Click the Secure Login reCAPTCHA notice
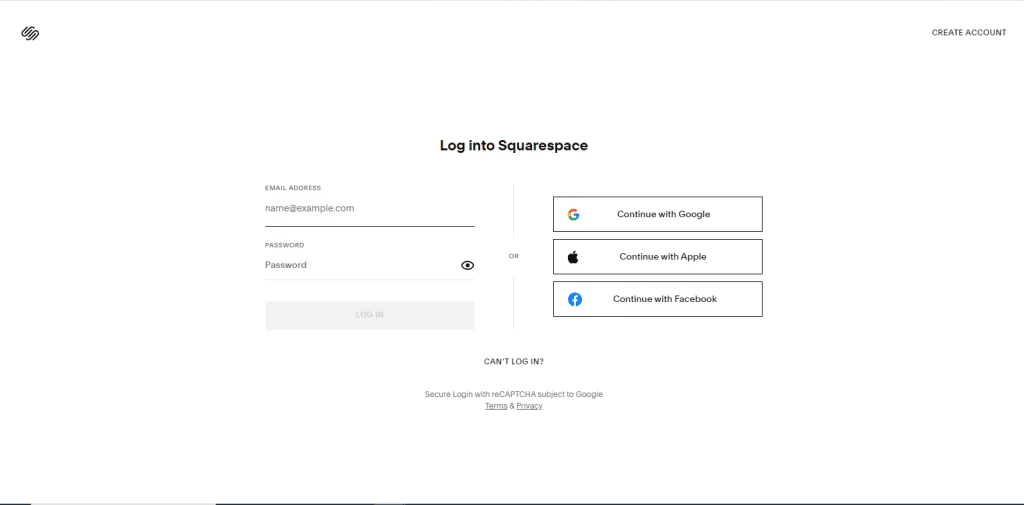 coord(513,394)
